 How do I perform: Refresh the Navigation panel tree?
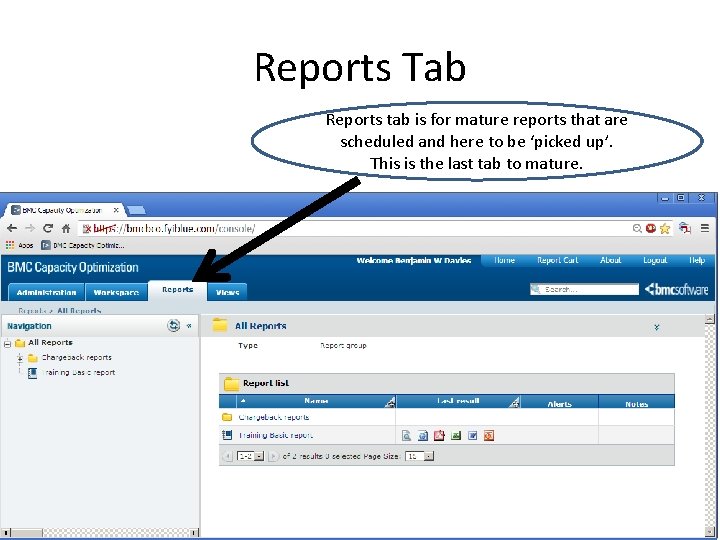pyautogui.click(x=173, y=326)
